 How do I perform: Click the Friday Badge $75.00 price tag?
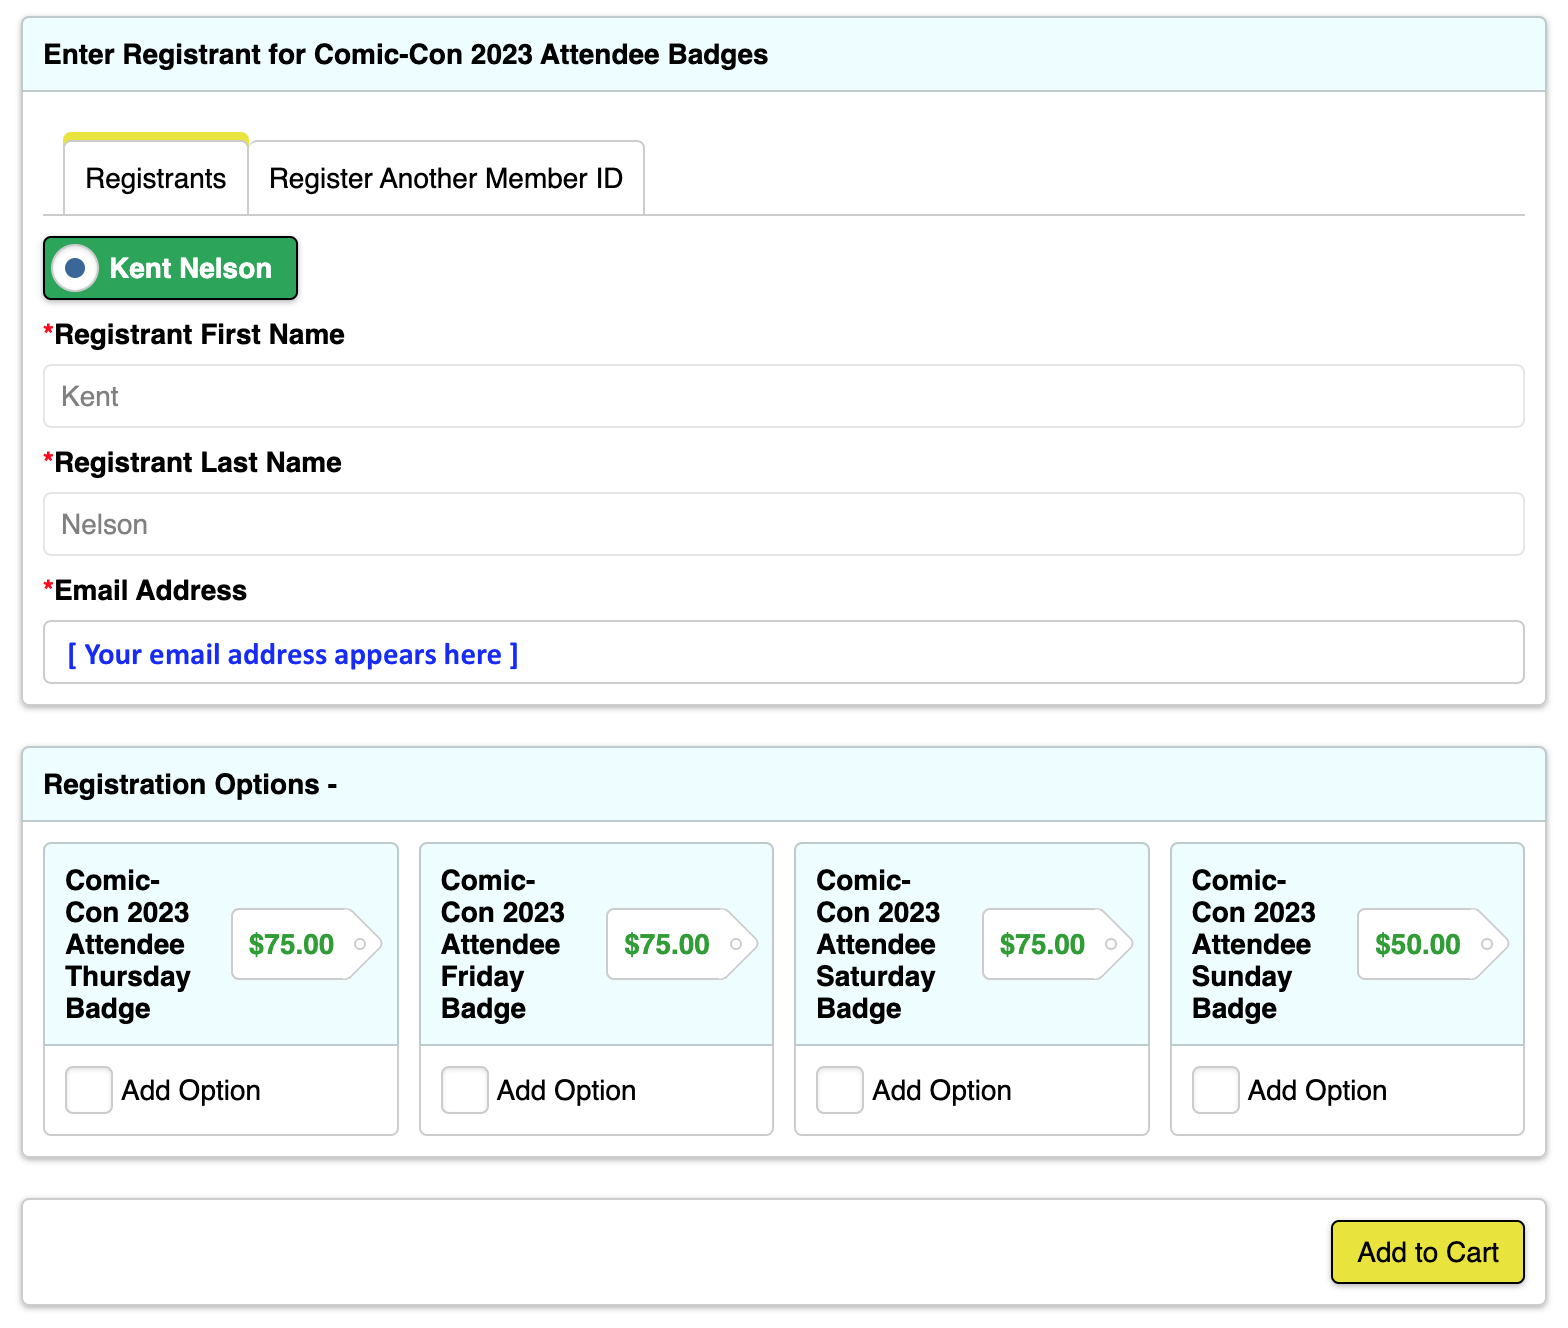(682, 944)
